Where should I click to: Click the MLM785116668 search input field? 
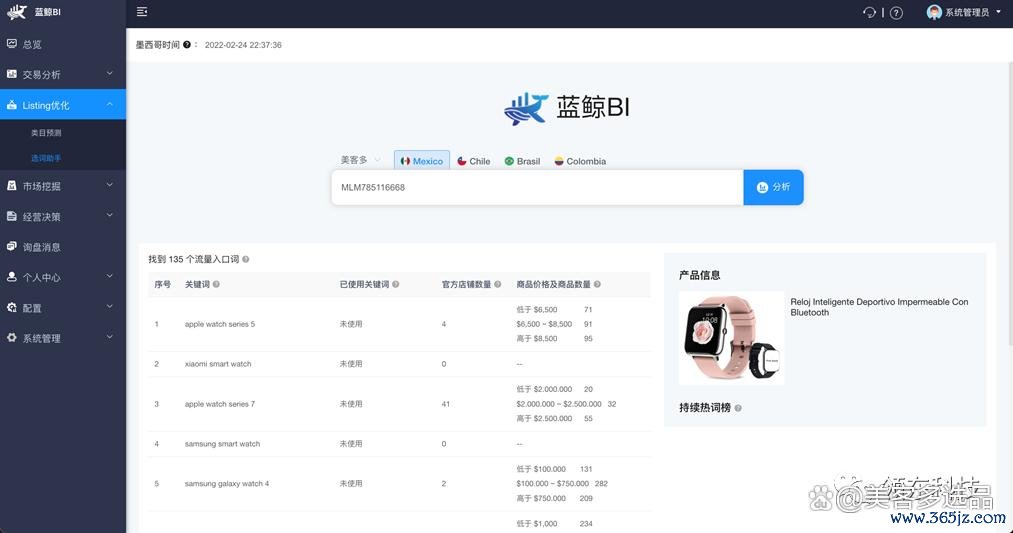(538, 187)
